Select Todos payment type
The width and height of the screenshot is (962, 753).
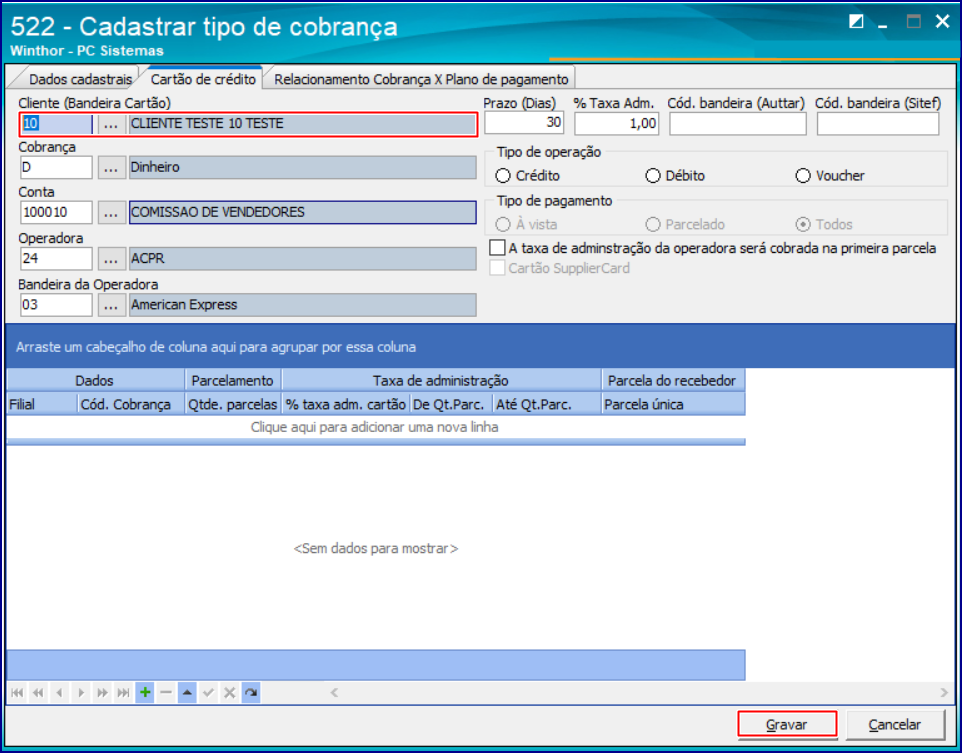point(823,225)
